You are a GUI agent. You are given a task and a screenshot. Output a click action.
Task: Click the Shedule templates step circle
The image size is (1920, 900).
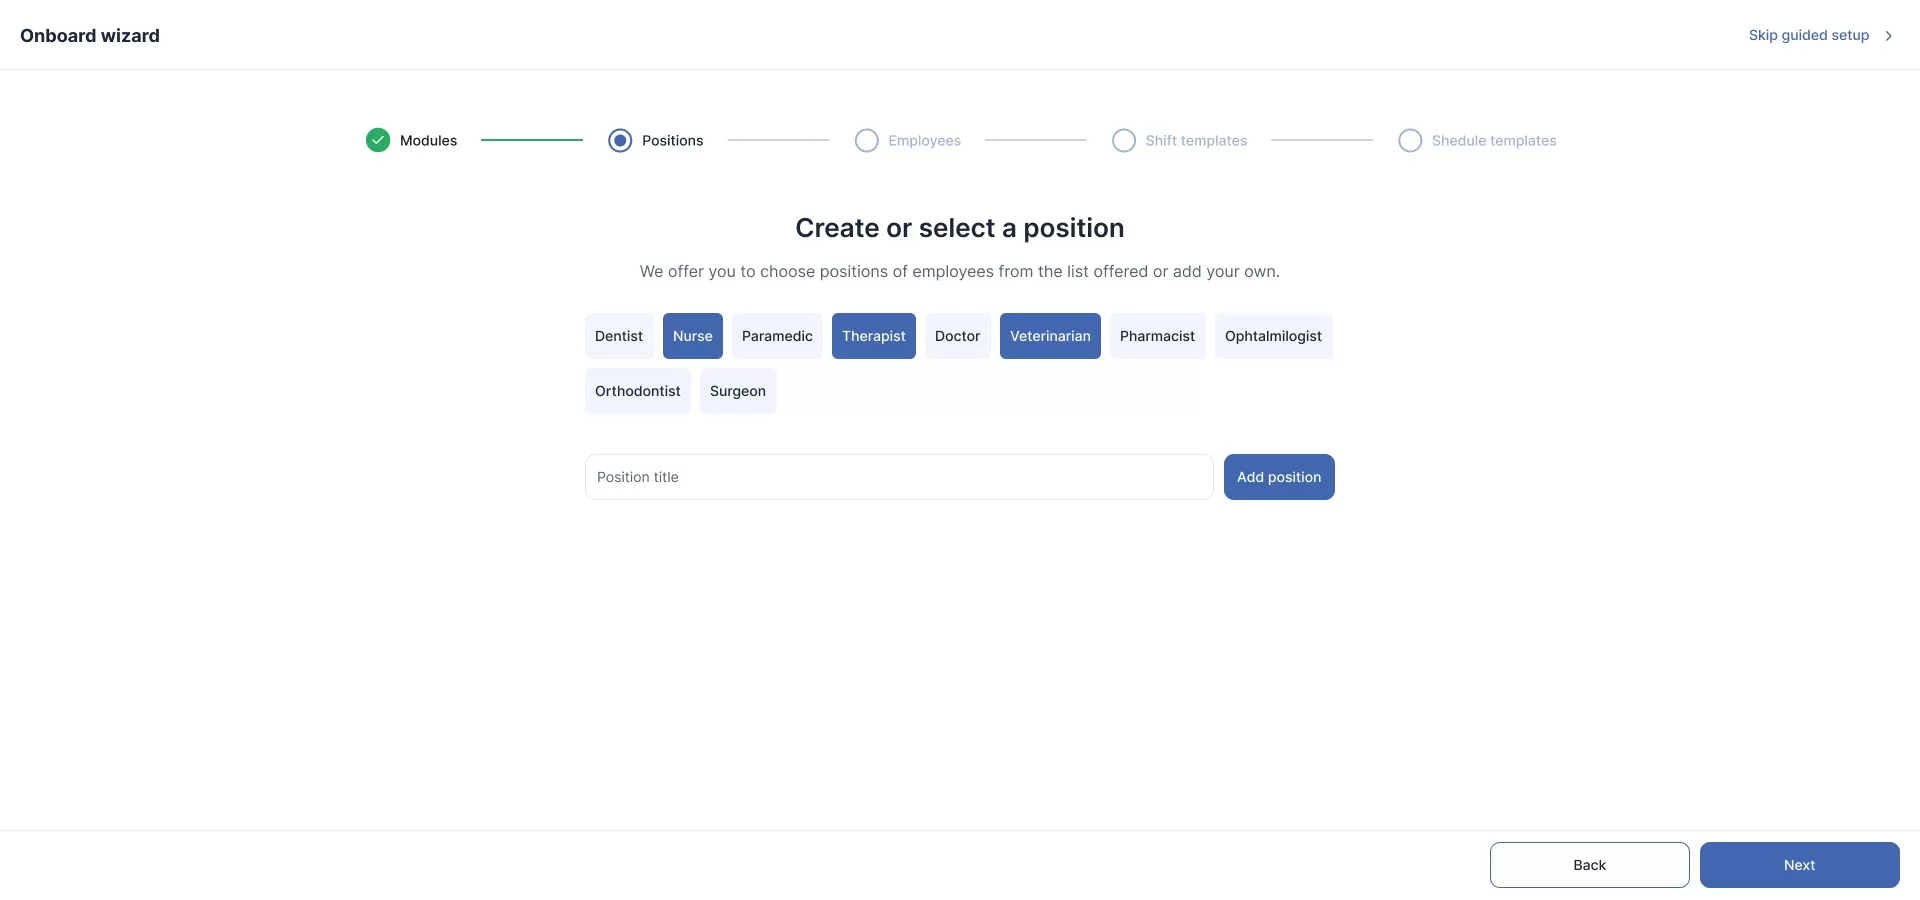[x=1410, y=140]
